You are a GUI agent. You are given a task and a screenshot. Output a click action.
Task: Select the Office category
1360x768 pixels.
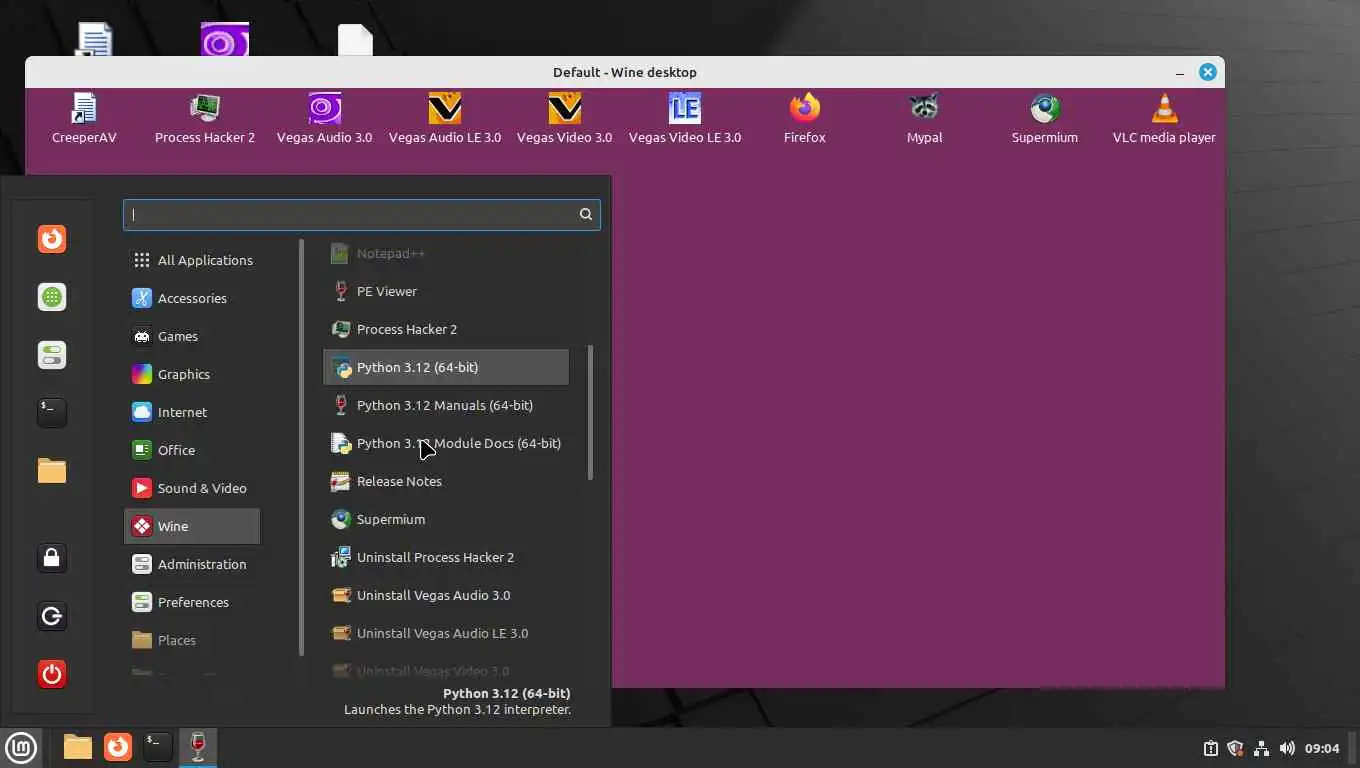(x=192, y=450)
